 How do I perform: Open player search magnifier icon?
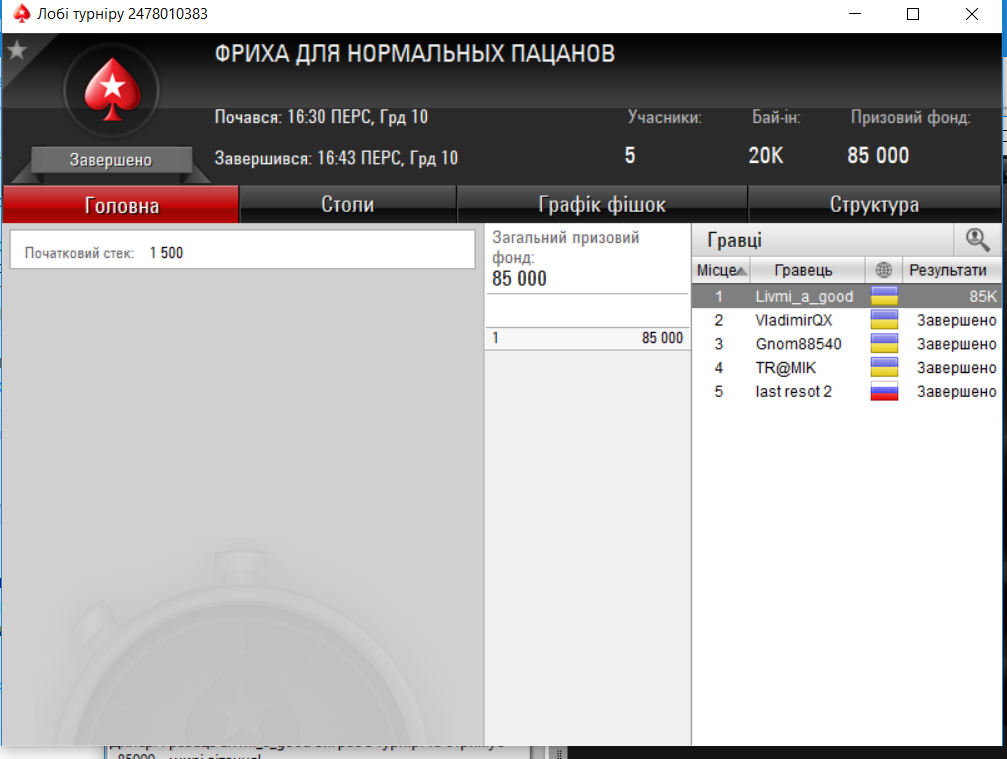tap(977, 240)
